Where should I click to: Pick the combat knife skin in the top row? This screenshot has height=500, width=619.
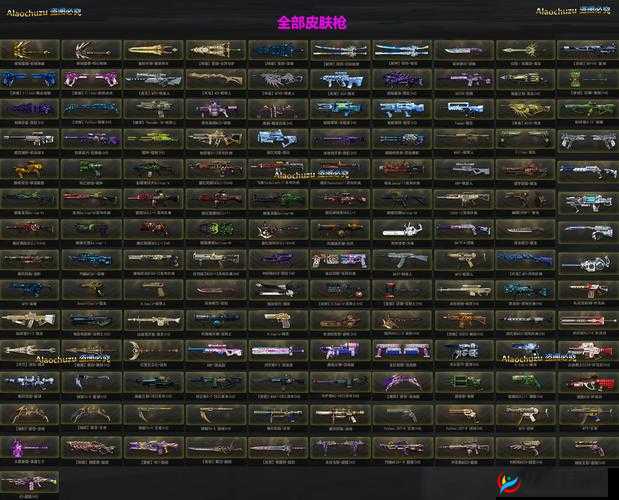click(464, 50)
